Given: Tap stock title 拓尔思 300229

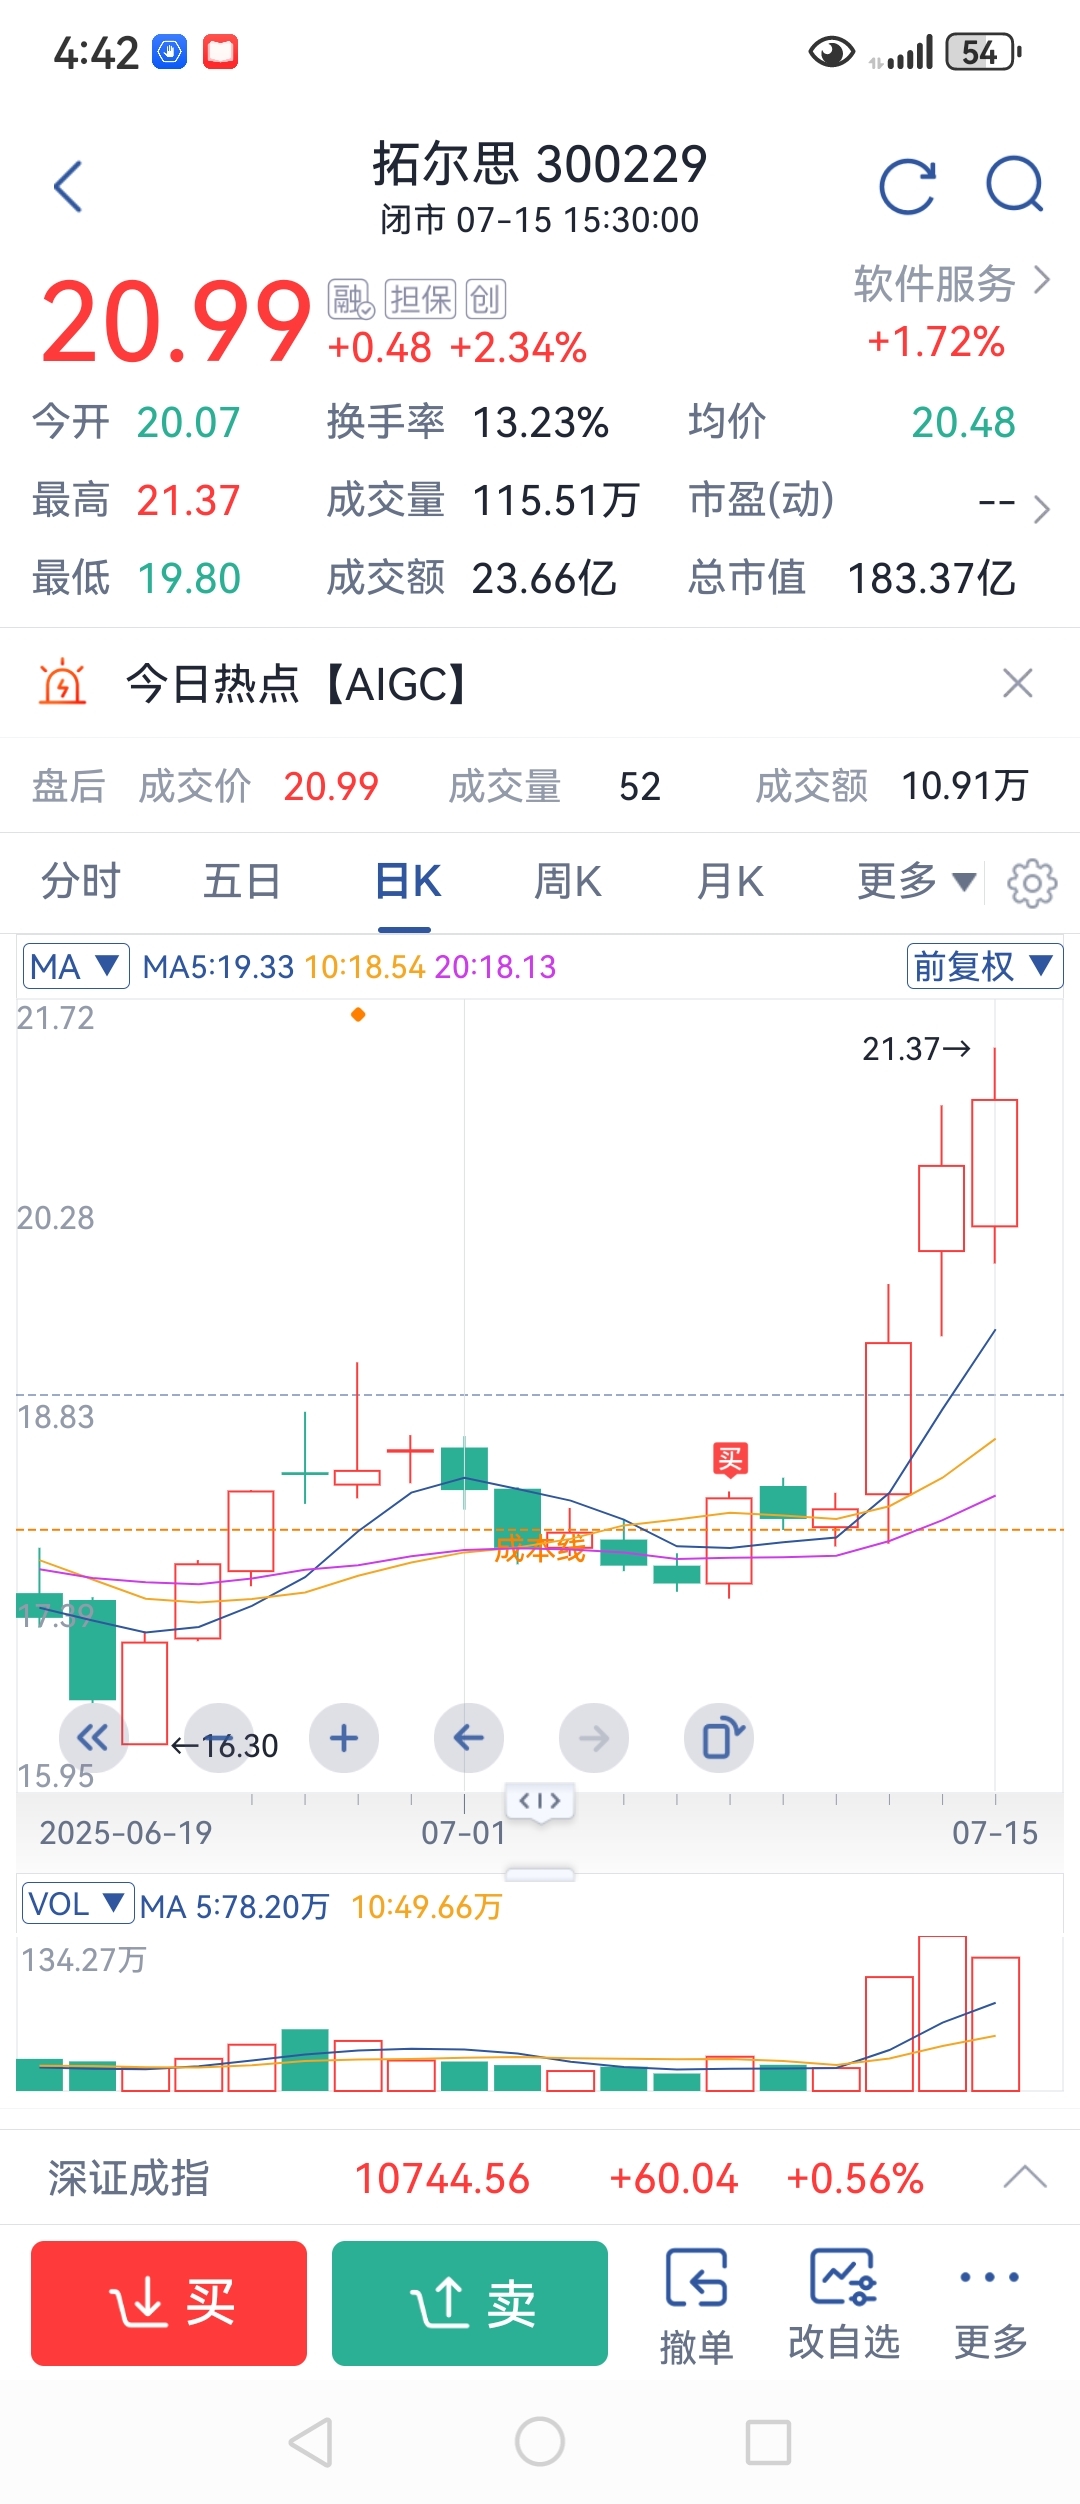Looking at the screenshot, I should tap(540, 163).
